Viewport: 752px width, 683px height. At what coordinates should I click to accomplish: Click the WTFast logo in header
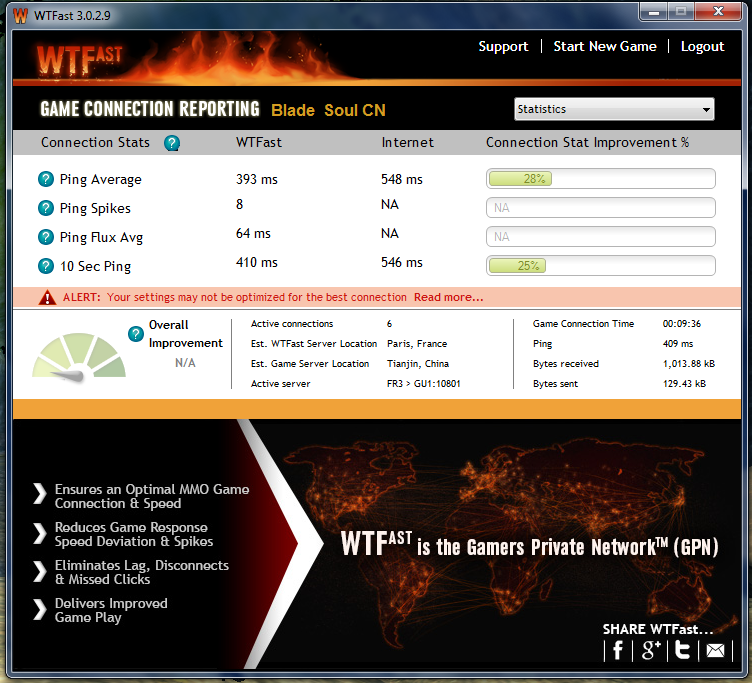(80, 57)
